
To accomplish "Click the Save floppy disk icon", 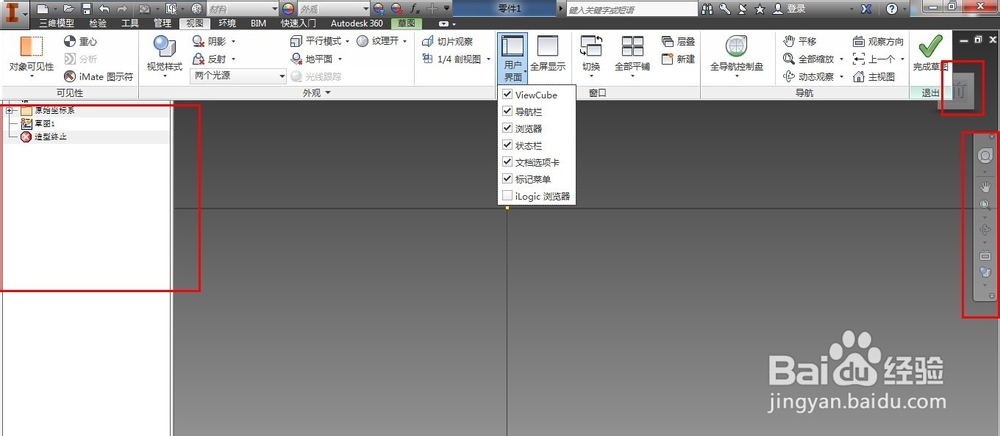I will (x=86, y=9).
